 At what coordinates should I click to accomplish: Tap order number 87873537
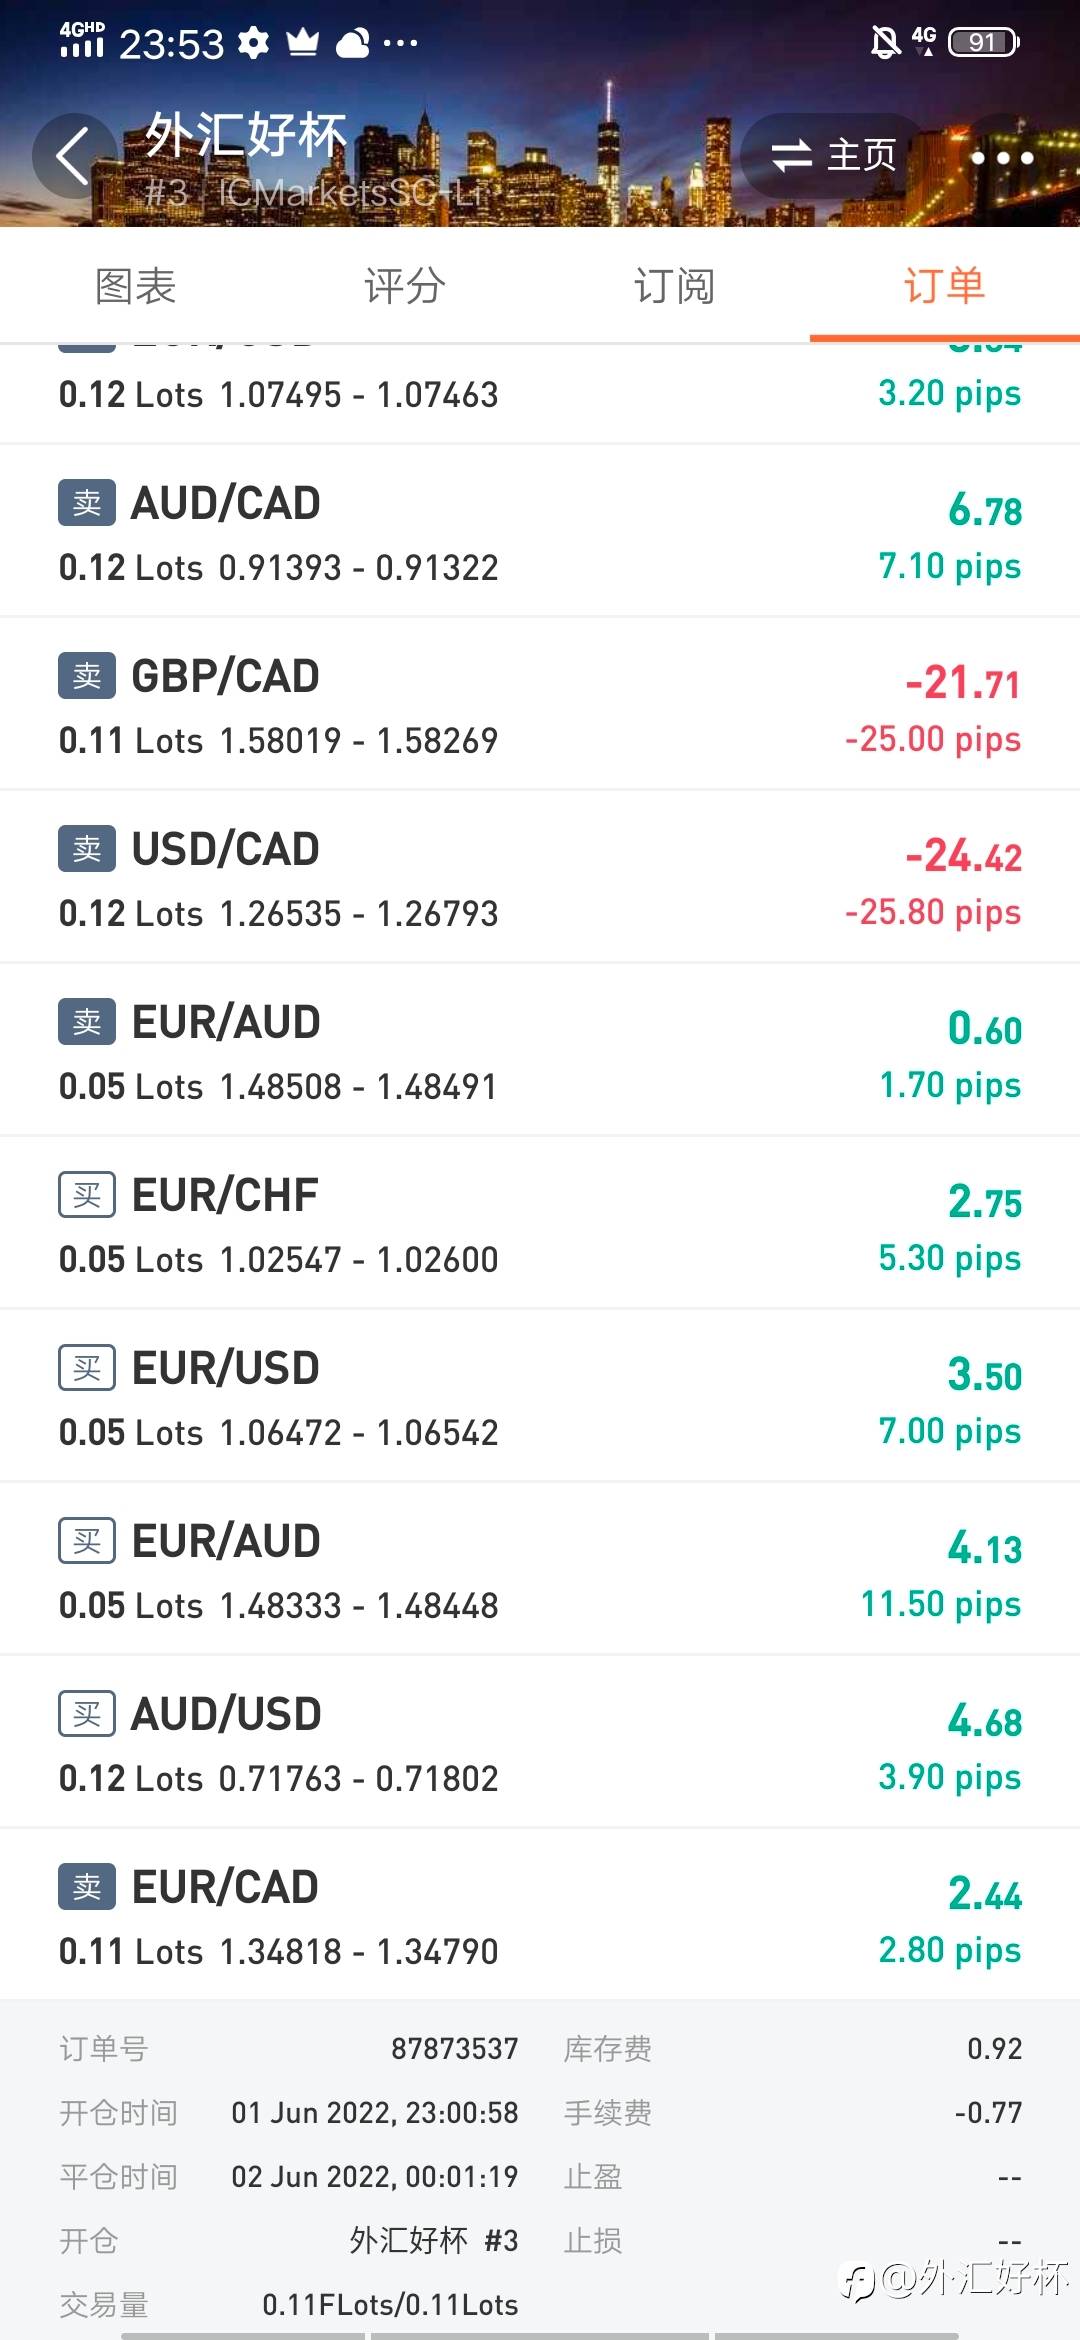454,2049
